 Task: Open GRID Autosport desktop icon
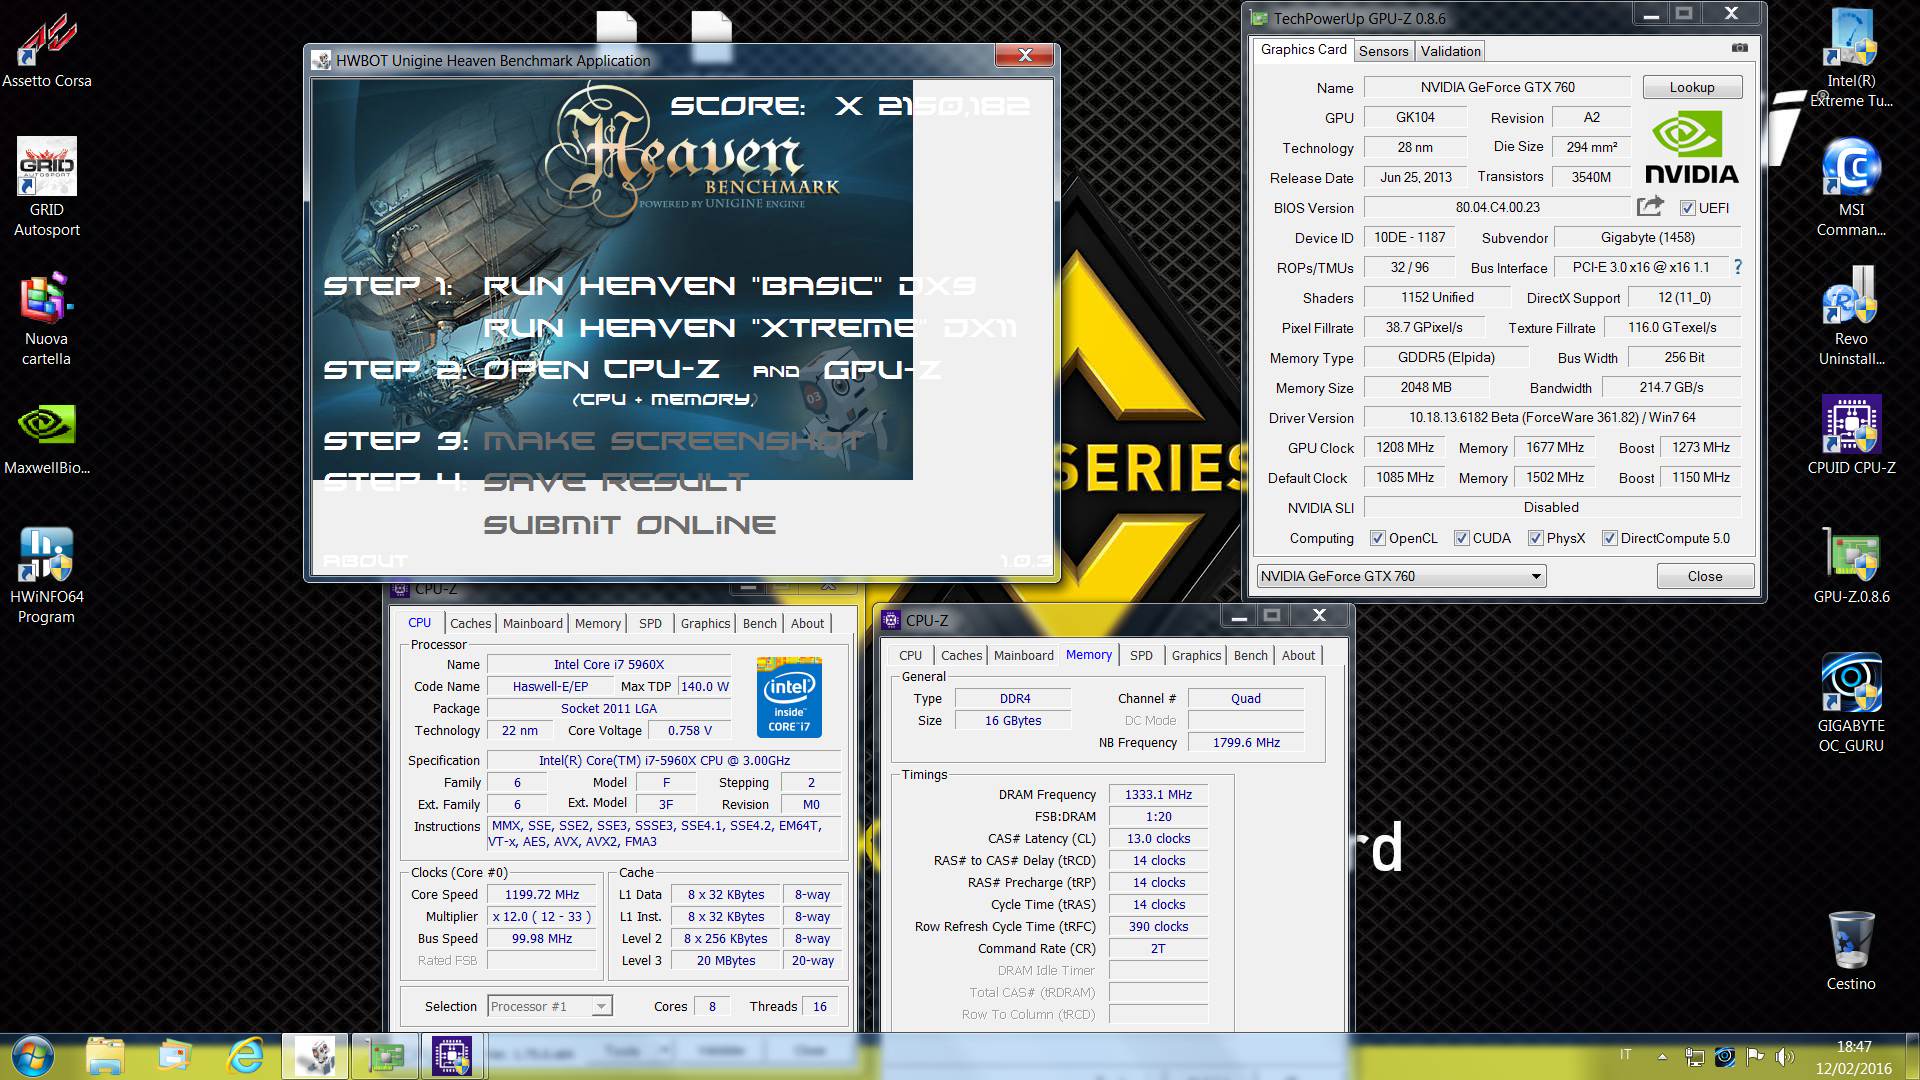click(x=47, y=187)
